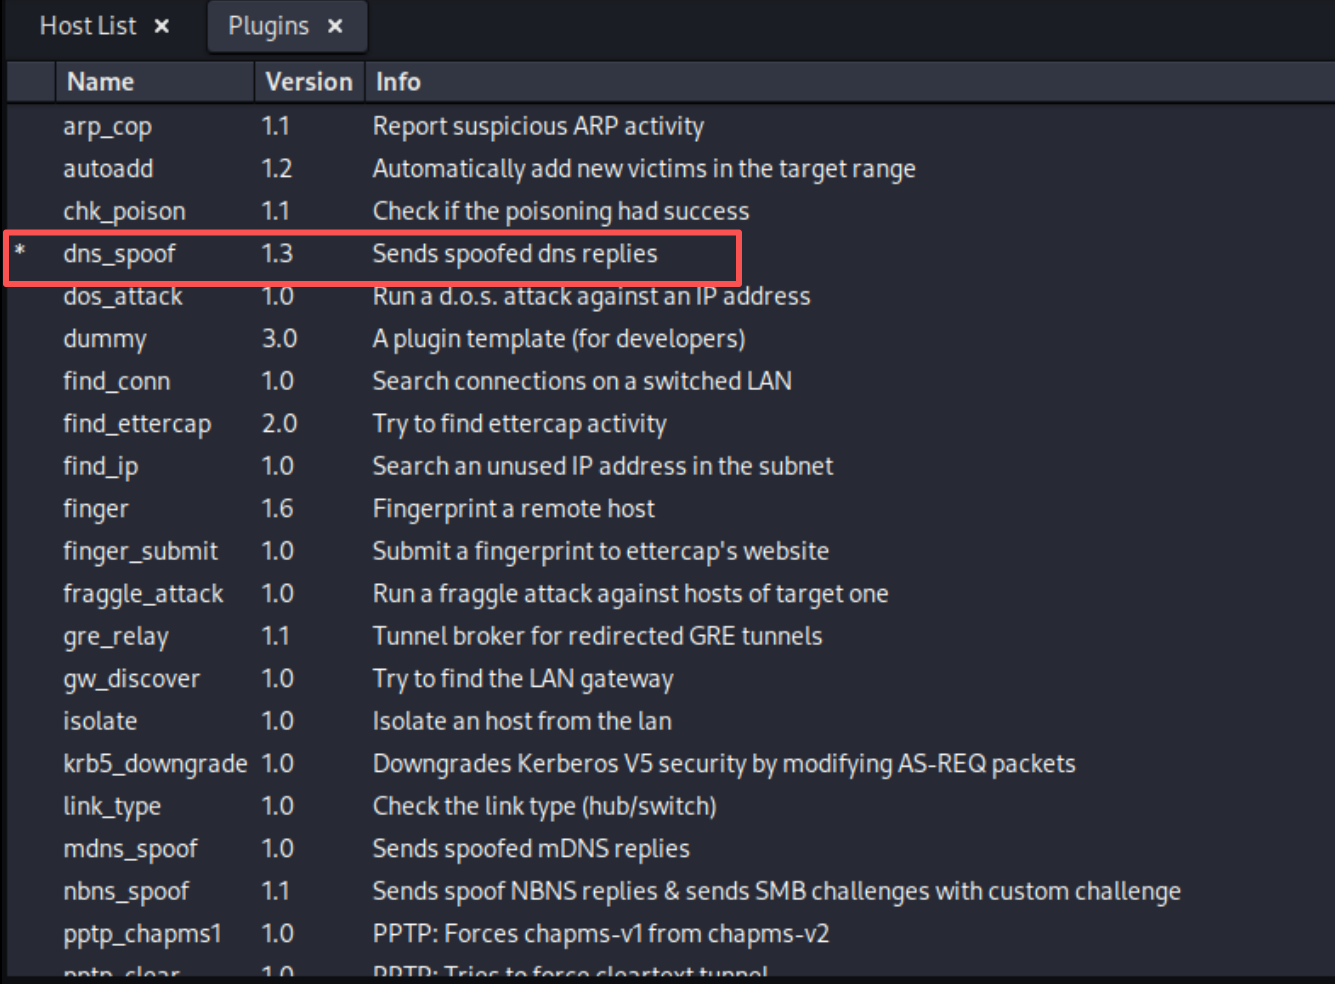Click the Info column header
The width and height of the screenshot is (1335, 984).
pos(398,82)
